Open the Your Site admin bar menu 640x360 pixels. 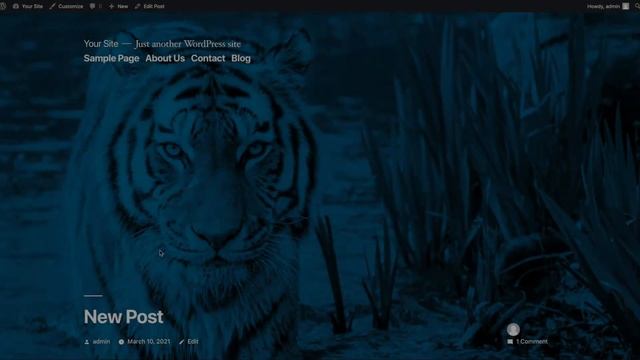click(28, 6)
